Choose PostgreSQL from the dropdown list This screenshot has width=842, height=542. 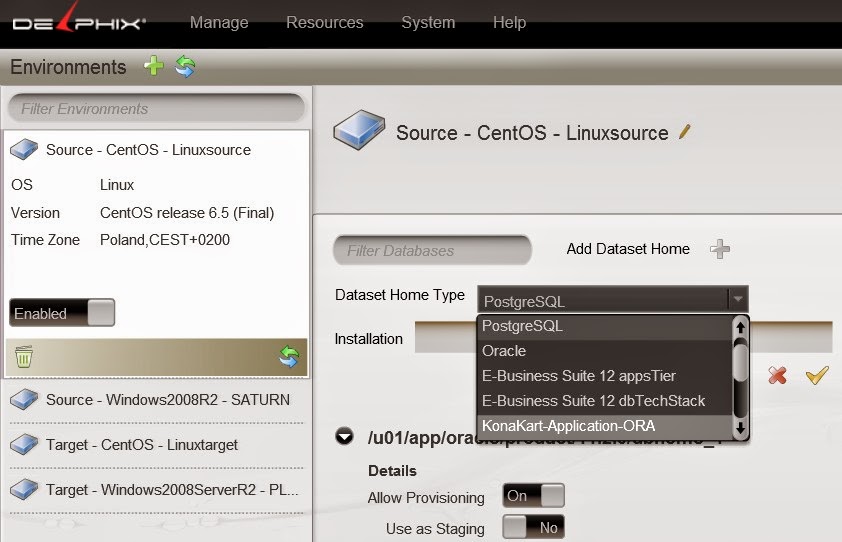tap(605, 326)
